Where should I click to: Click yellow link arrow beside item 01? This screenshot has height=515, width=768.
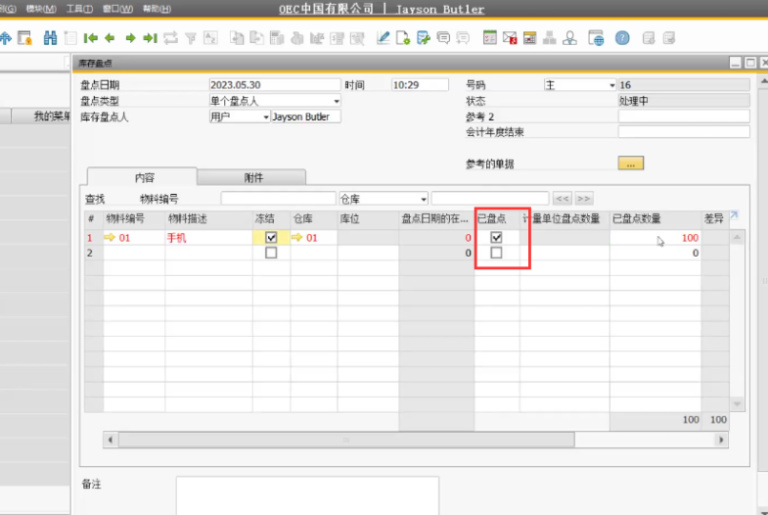(x=110, y=238)
